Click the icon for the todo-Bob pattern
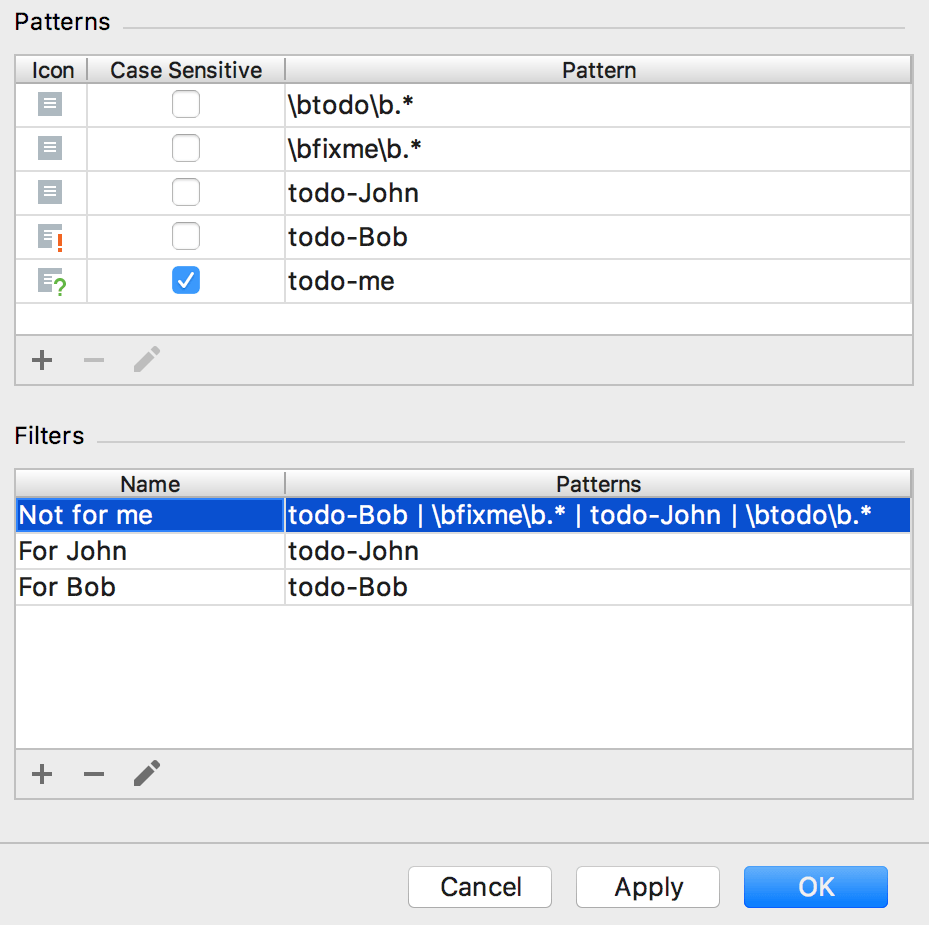This screenshot has width=929, height=925. pos(51,238)
